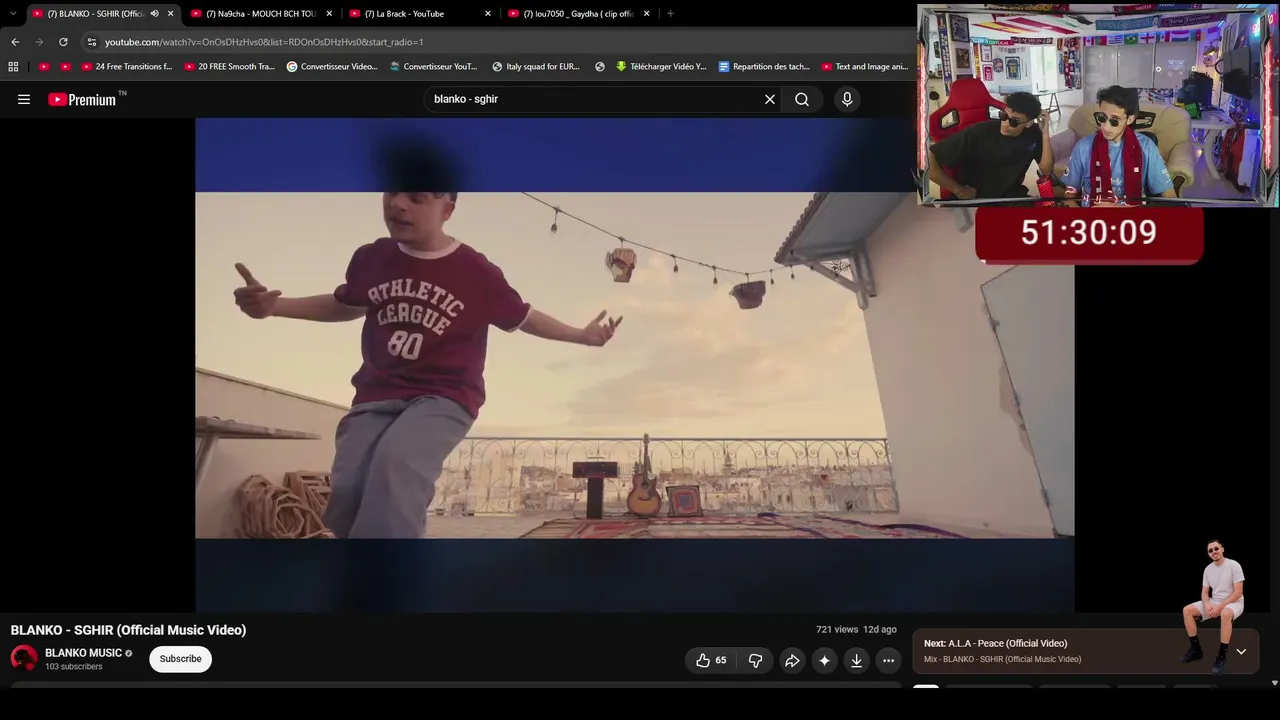
Task: Open the Text and Image ani... bookmark
Action: (x=865, y=67)
